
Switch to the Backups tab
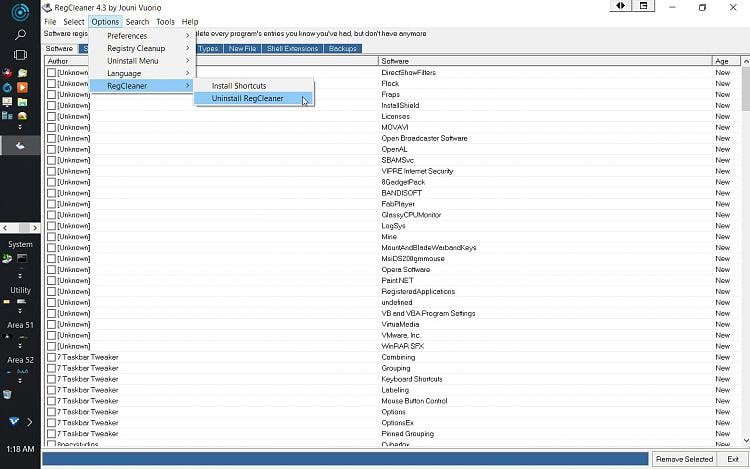tap(342, 49)
